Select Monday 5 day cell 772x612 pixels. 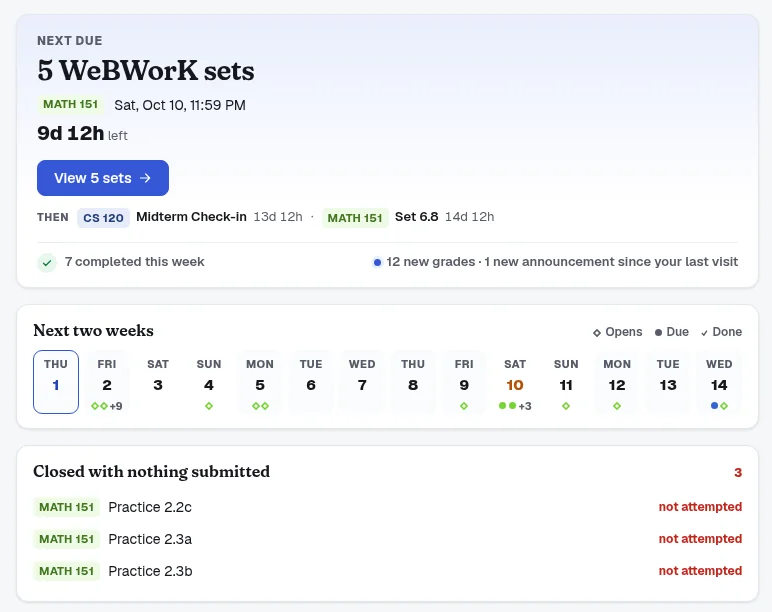coord(260,382)
